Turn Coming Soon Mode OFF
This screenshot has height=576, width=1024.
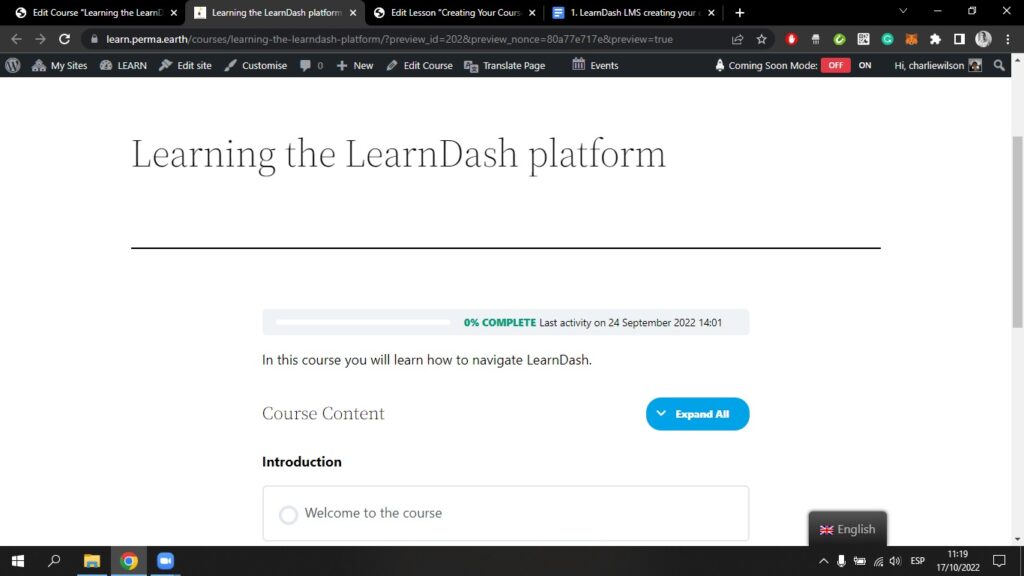835,65
